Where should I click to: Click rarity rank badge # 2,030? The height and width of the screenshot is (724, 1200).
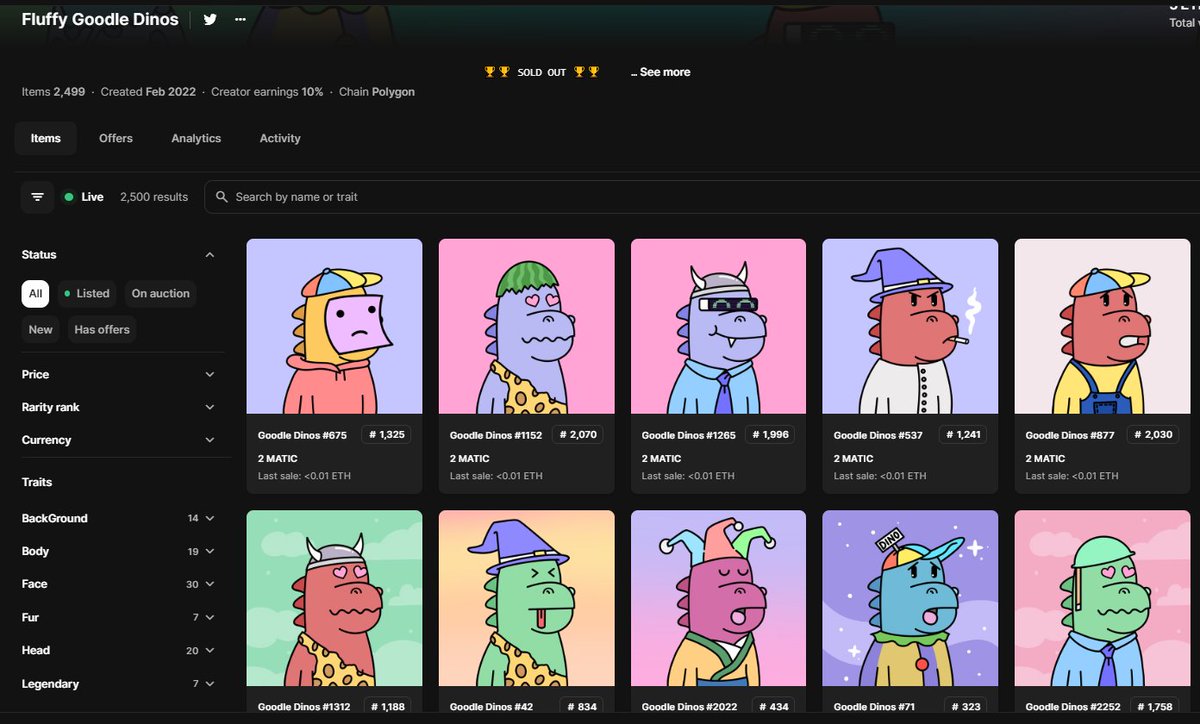click(1153, 435)
